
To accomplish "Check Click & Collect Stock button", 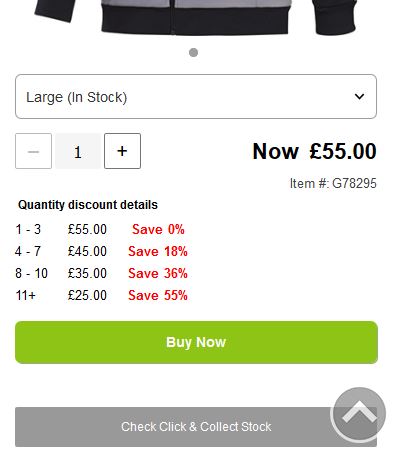I will coord(196,427).
